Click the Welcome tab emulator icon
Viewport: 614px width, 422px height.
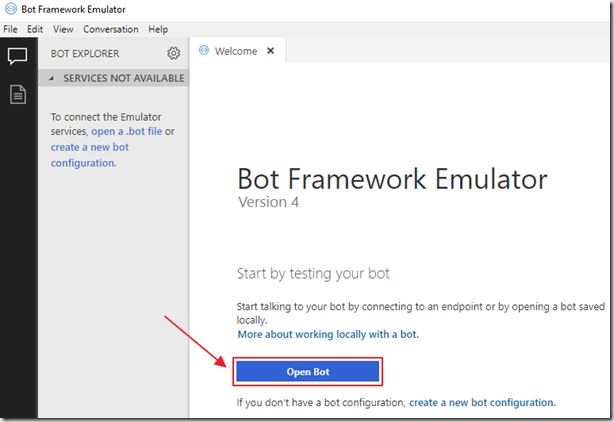pos(204,50)
